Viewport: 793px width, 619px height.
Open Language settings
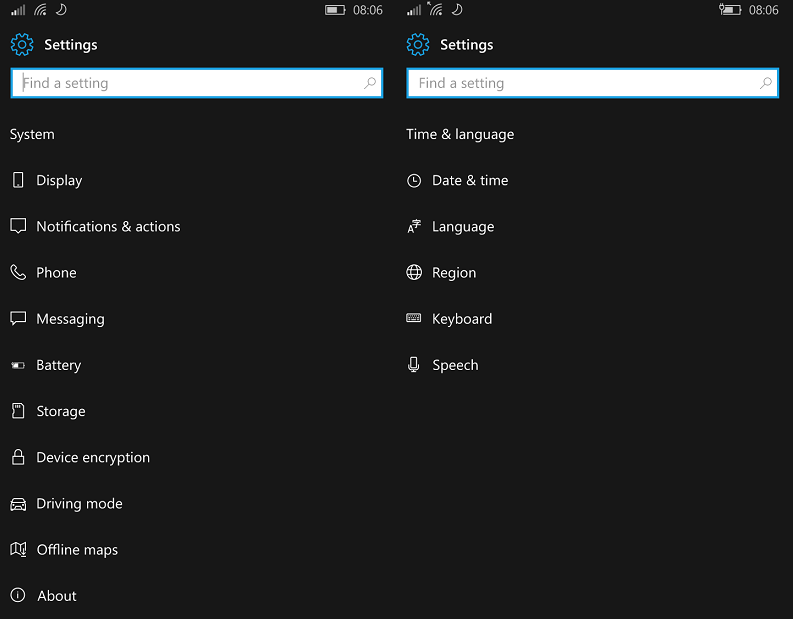[x=463, y=227]
